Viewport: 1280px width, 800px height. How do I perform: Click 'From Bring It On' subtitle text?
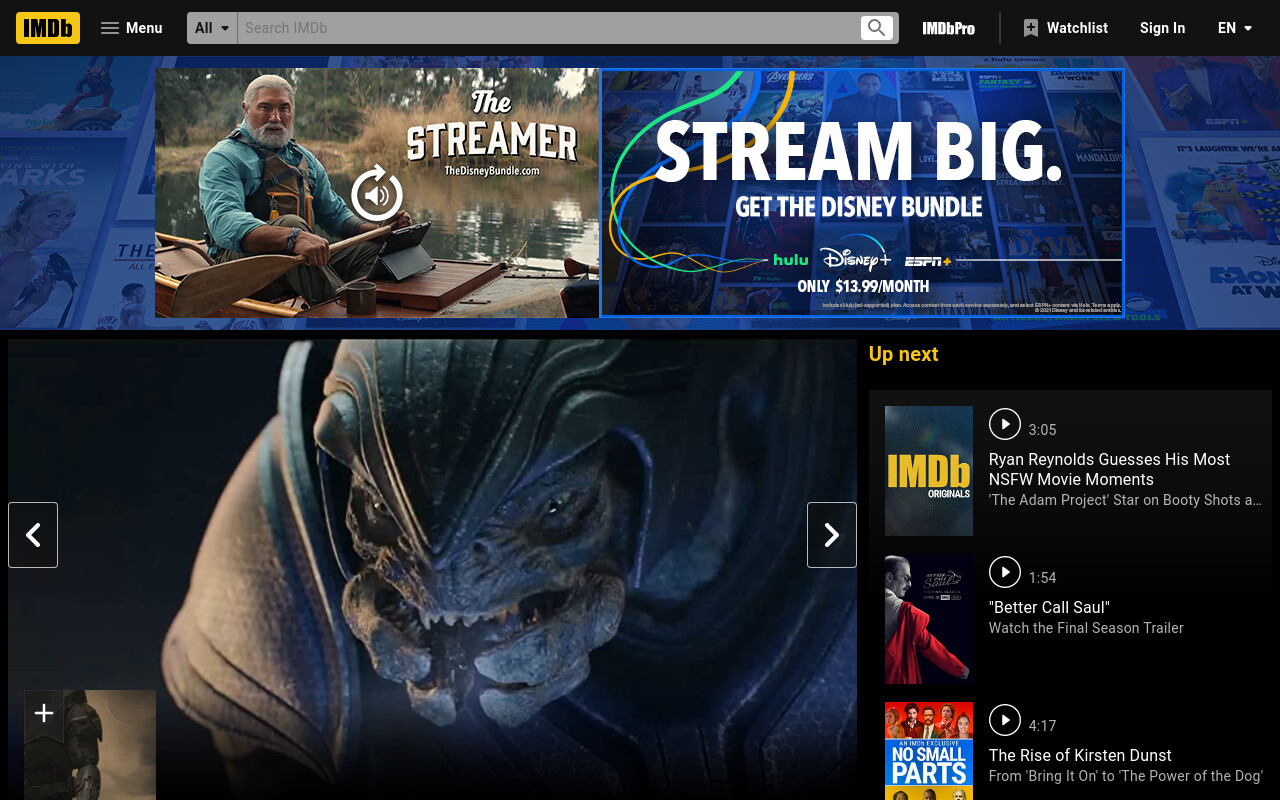click(x=1126, y=776)
